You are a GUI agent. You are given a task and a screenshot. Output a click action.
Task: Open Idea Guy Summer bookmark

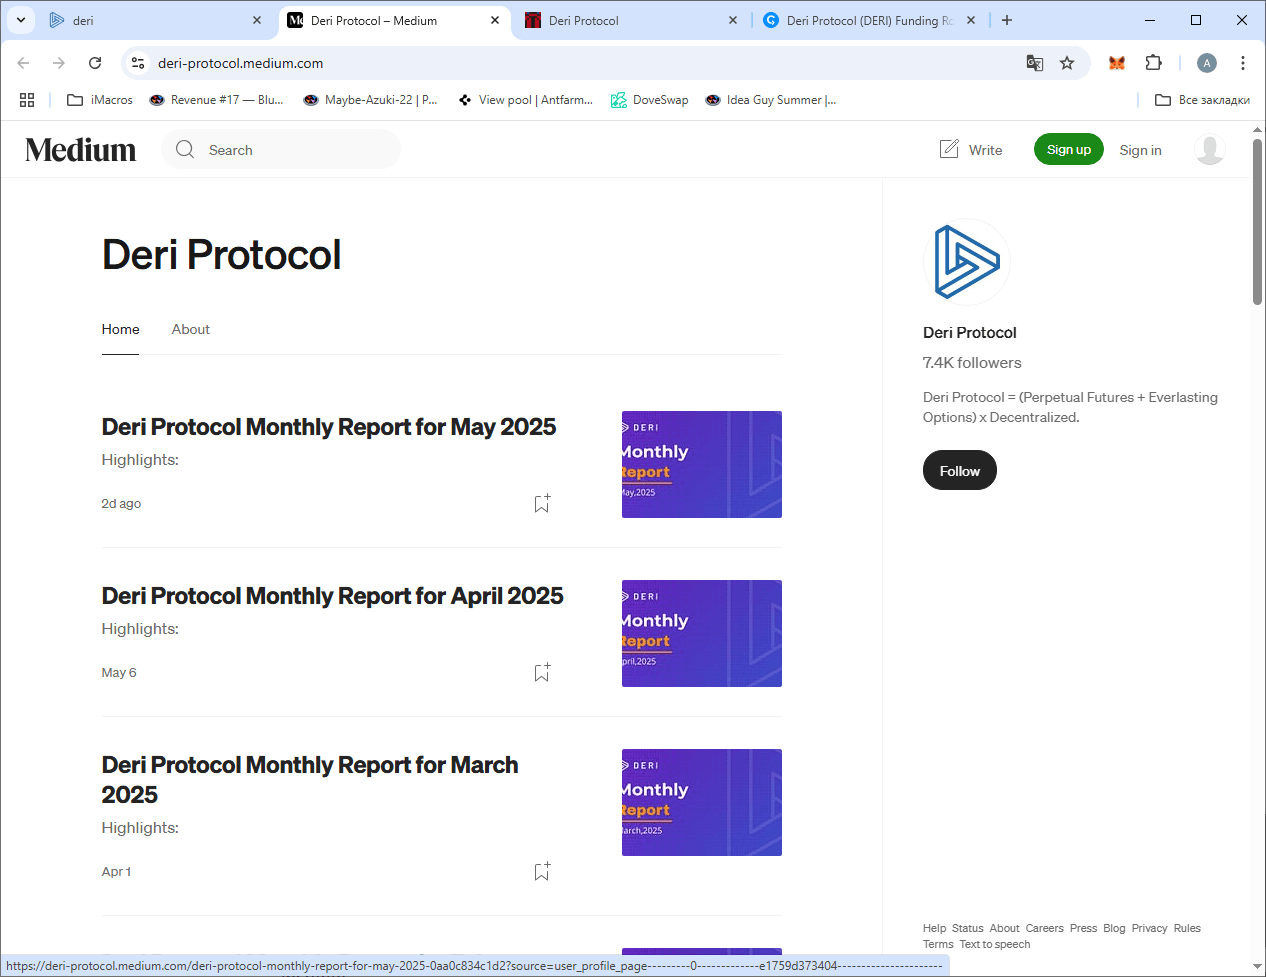(771, 100)
